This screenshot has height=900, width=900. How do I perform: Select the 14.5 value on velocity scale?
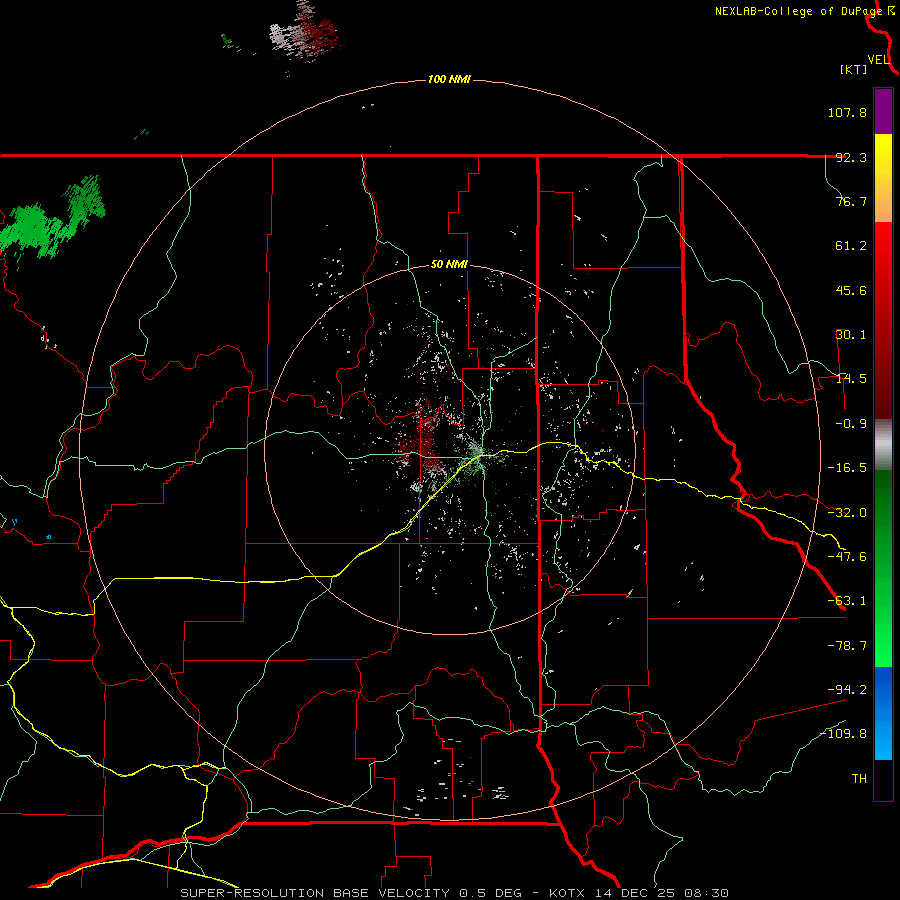851,379
